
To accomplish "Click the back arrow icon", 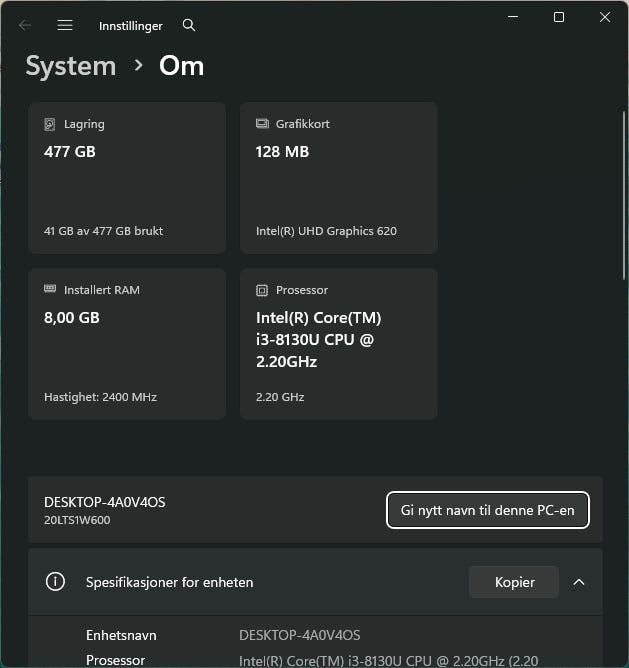I will click(x=25, y=25).
